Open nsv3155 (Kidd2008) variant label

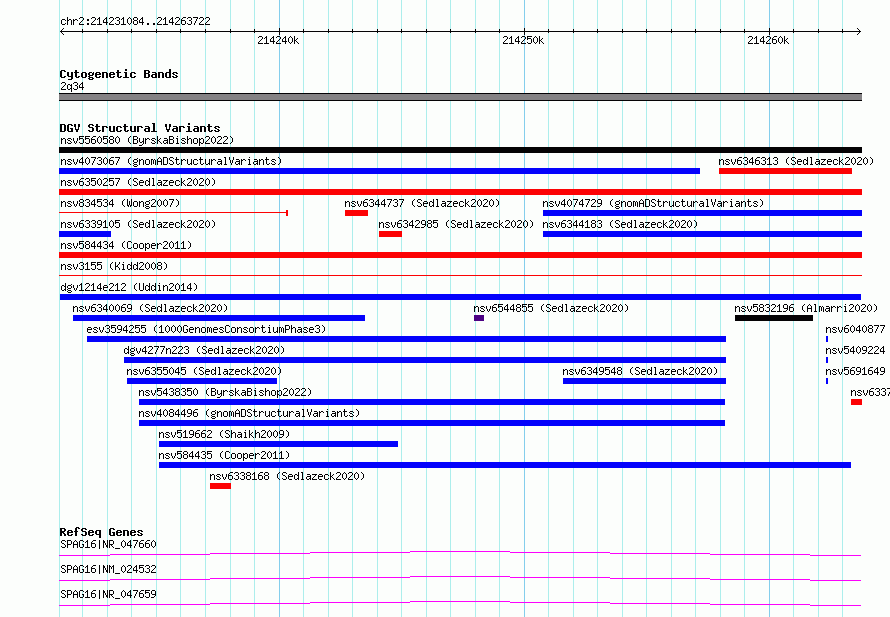click(x=114, y=266)
